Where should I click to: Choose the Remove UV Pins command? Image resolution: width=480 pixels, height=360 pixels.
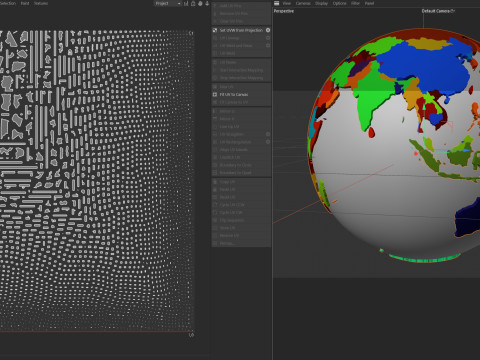point(242,14)
